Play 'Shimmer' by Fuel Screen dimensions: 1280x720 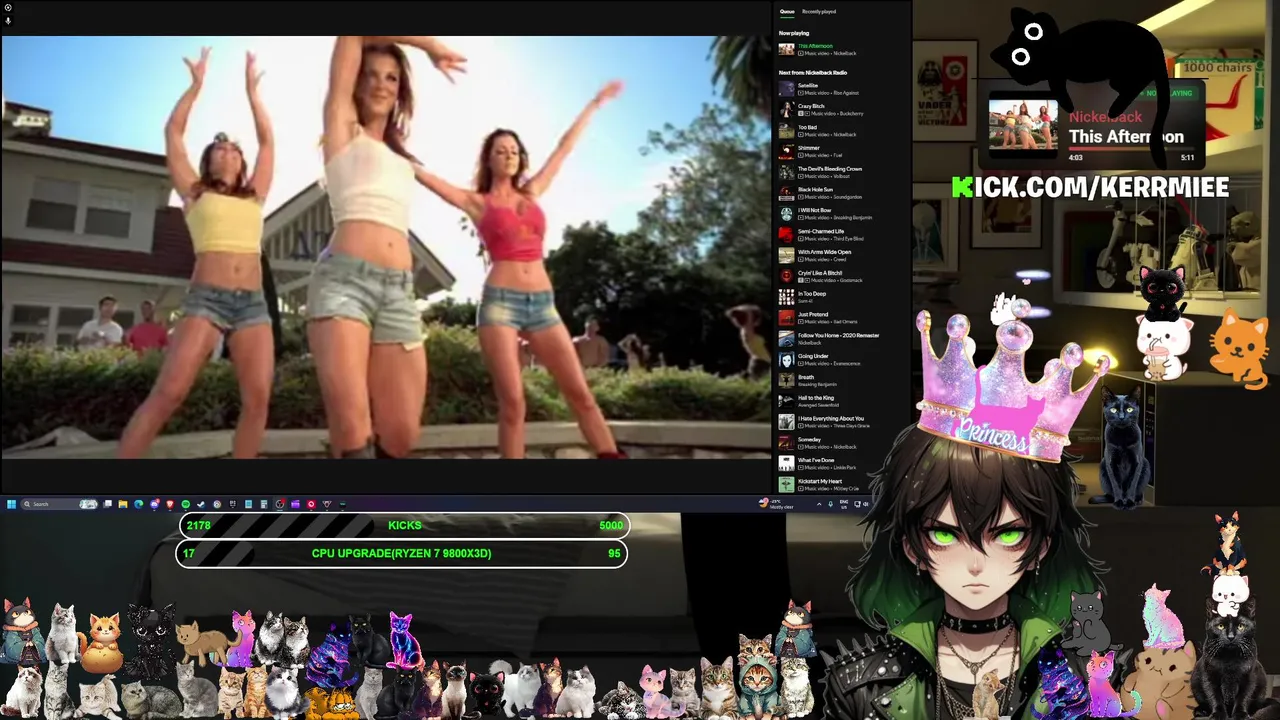[x=840, y=152]
